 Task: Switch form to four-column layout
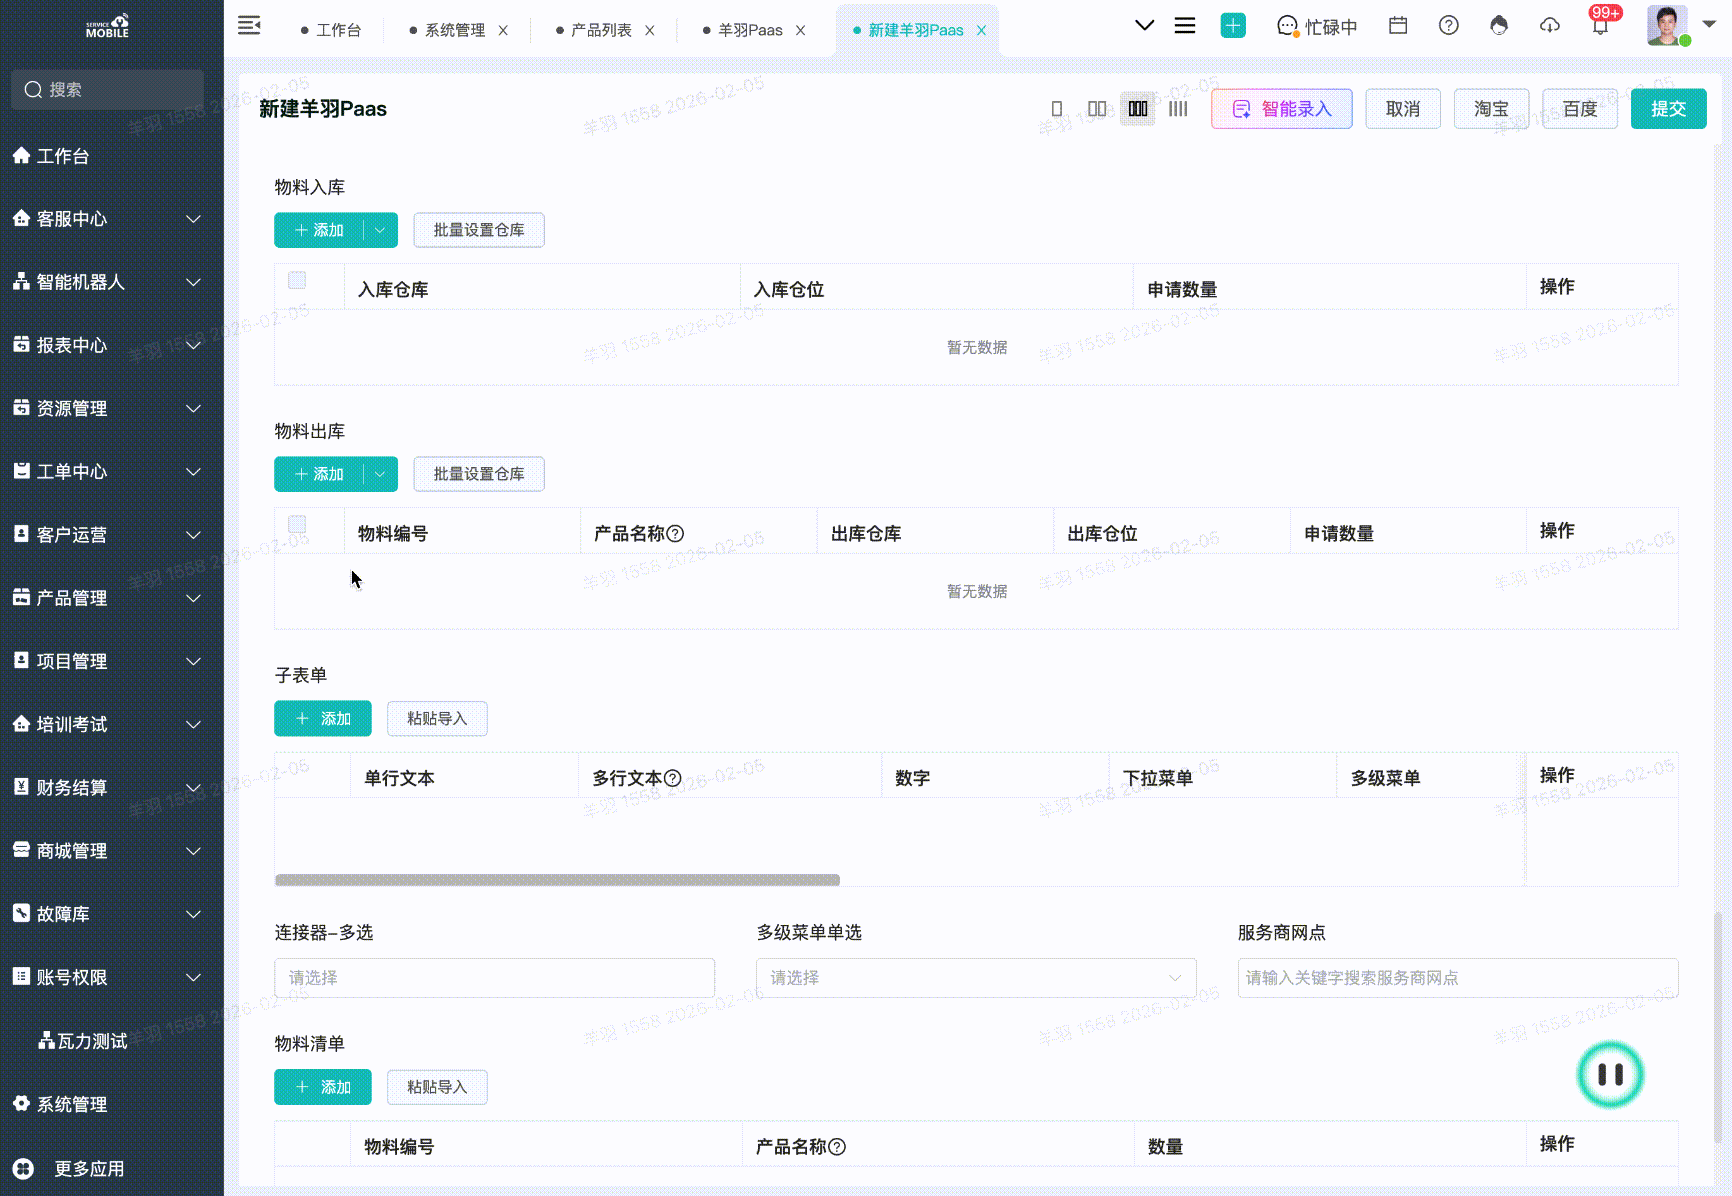click(1178, 109)
